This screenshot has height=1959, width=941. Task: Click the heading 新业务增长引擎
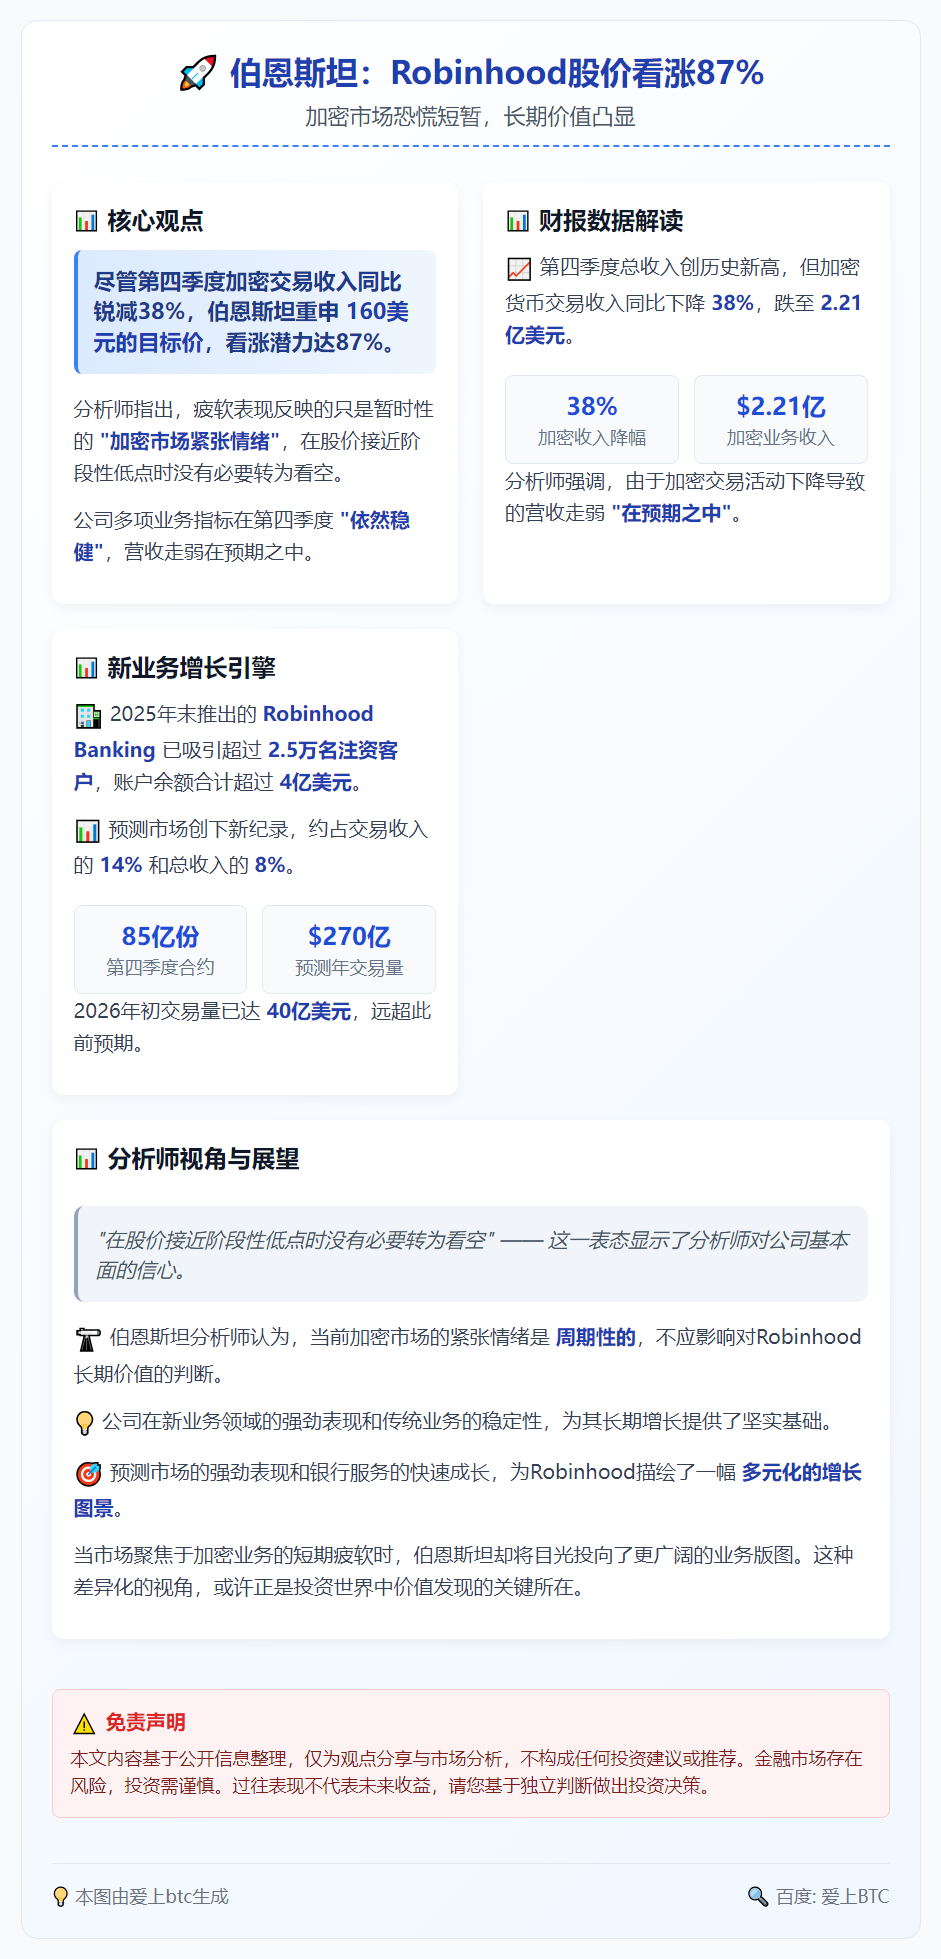[x=191, y=668]
